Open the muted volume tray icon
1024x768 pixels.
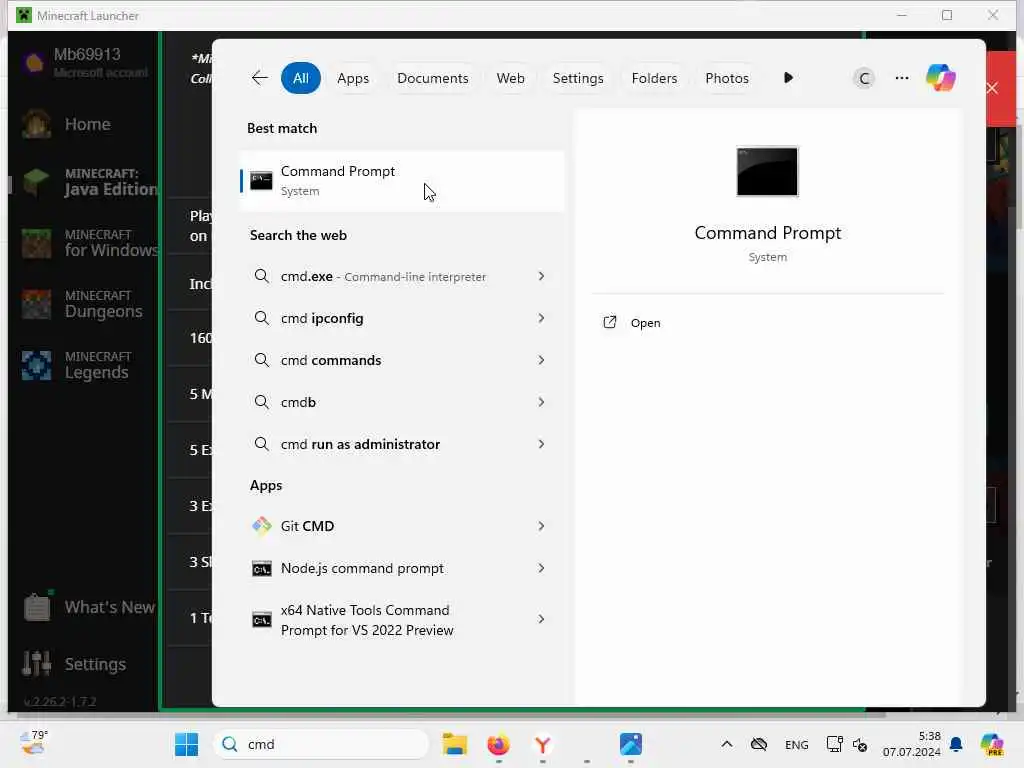pos(860,744)
